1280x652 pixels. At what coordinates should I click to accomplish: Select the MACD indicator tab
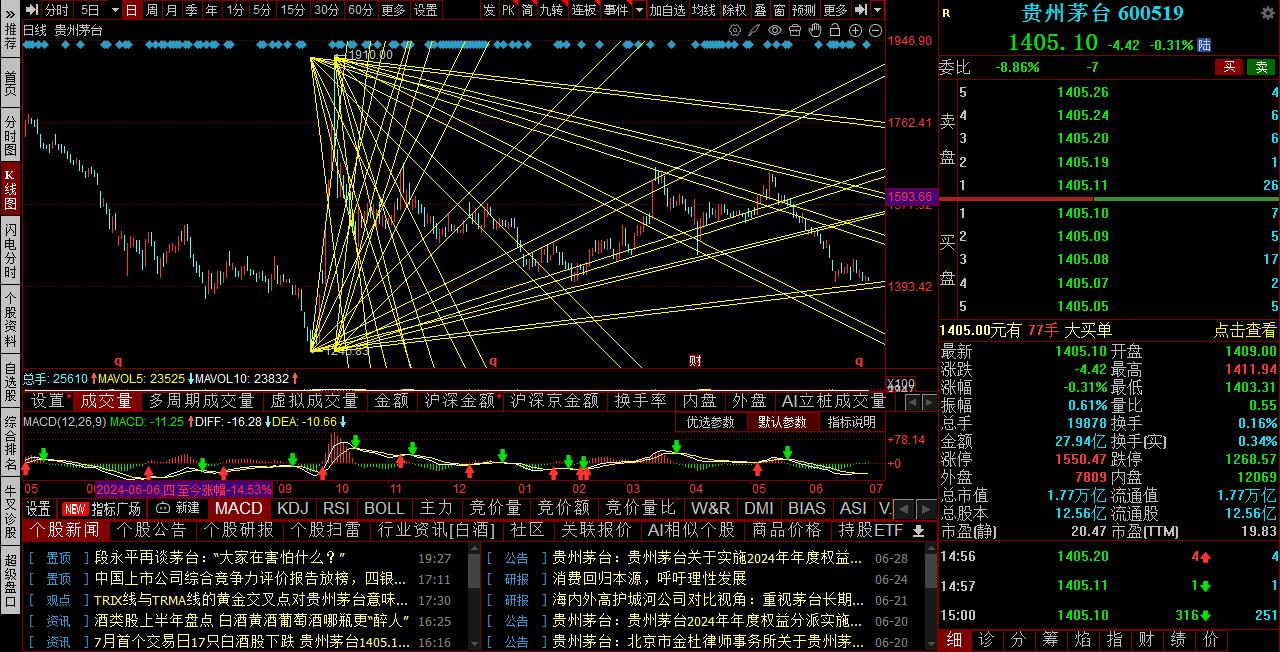pyautogui.click(x=239, y=508)
